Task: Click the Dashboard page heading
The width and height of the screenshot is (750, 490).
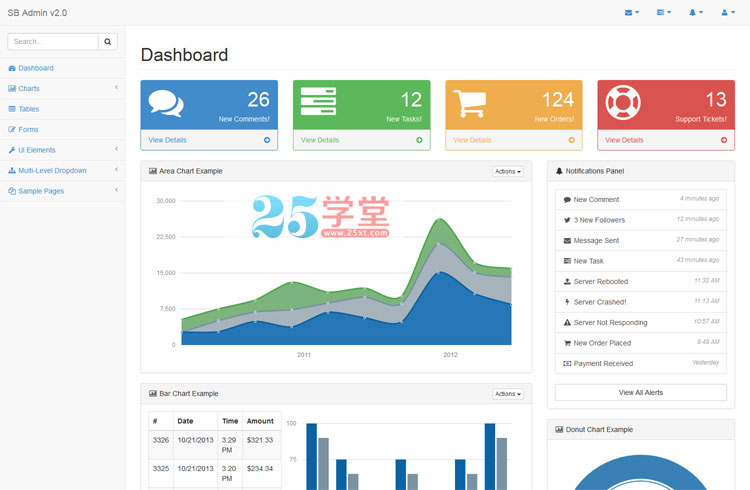Action: (x=184, y=55)
